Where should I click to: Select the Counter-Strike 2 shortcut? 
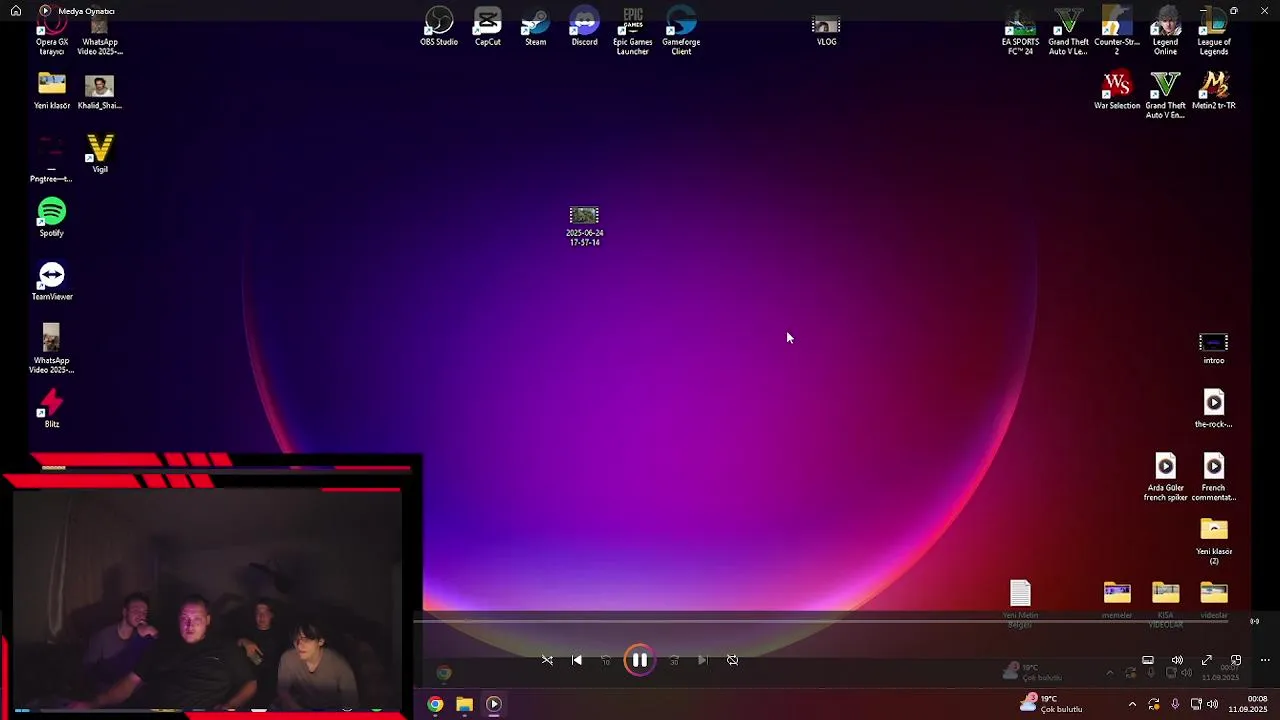coord(1117,32)
